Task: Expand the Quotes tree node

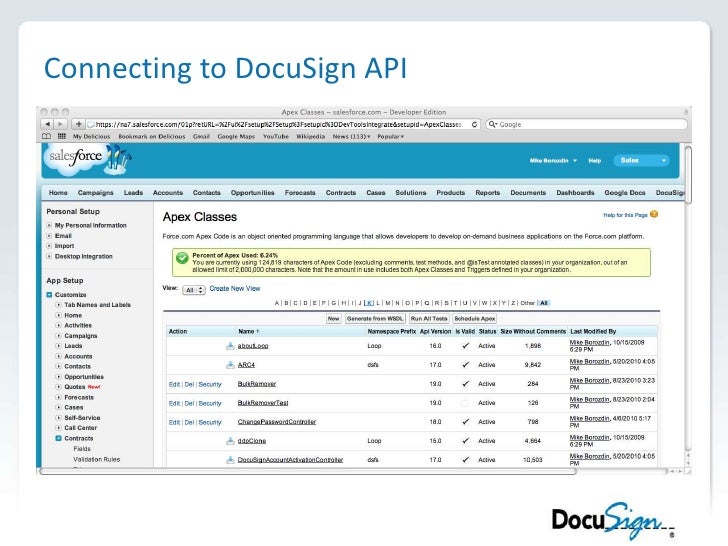Action: tap(58, 387)
